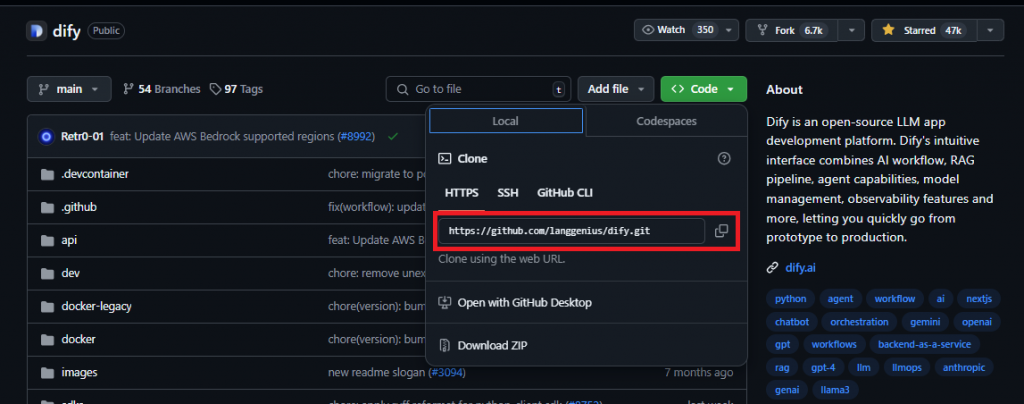The height and width of the screenshot is (404, 1024).
Task: Open the fork options dropdown arrow
Action: 852,31
